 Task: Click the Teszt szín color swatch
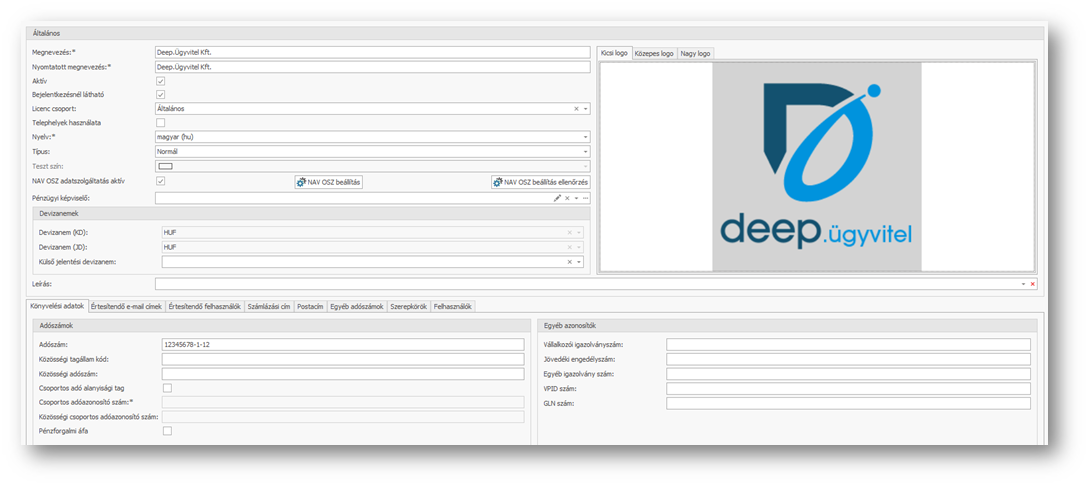(x=165, y=166)
